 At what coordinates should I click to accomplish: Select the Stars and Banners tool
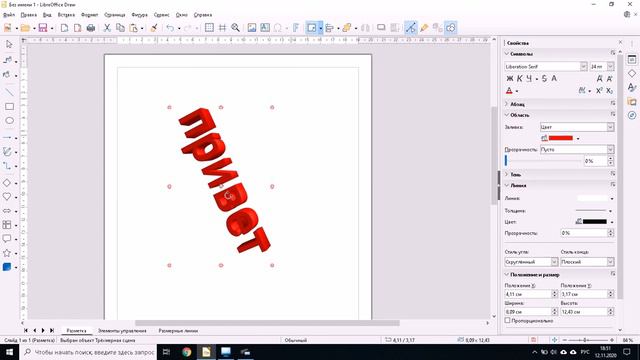(x=7, y=253)
